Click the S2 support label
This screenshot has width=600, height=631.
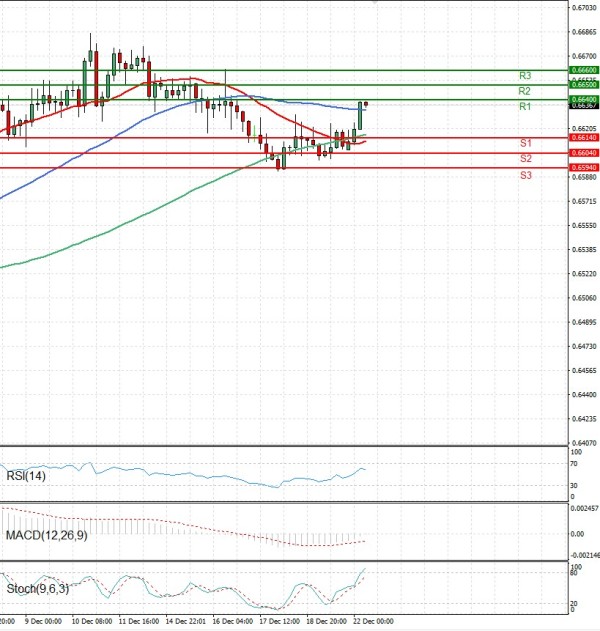(525, 159)
